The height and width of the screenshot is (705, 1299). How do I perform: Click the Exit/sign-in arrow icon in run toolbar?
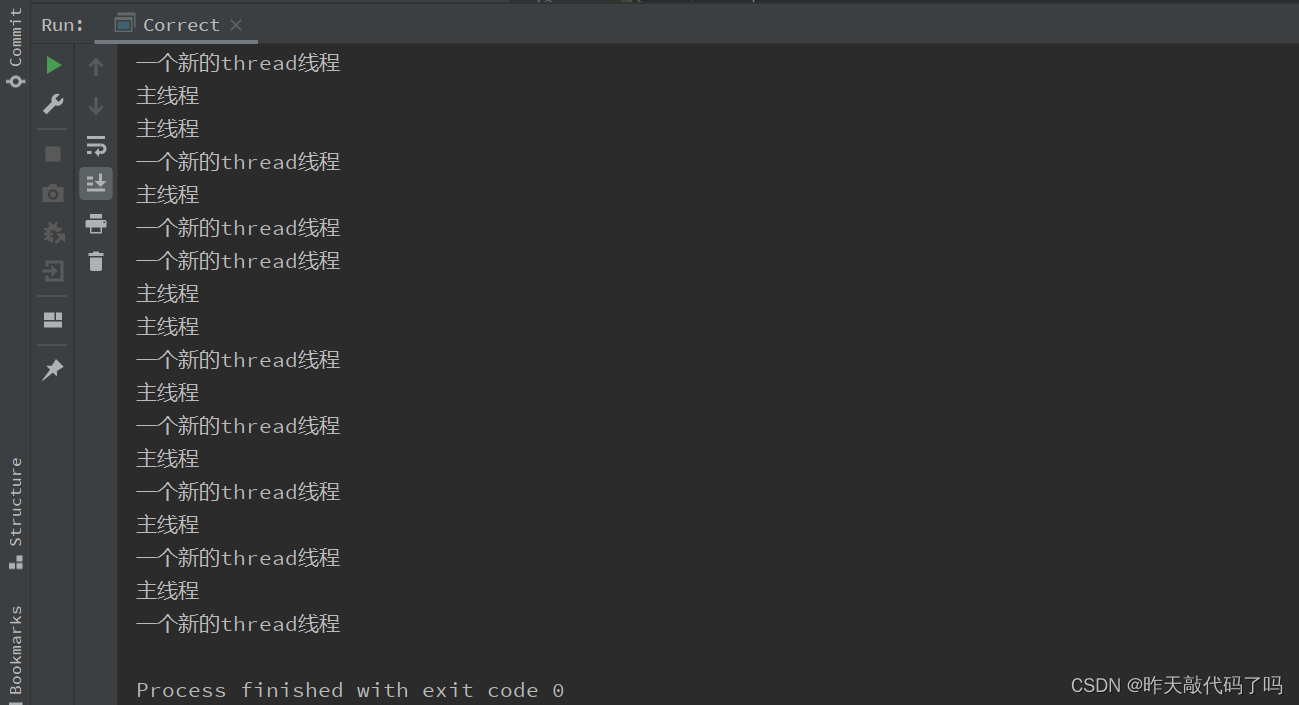(53, 271)
